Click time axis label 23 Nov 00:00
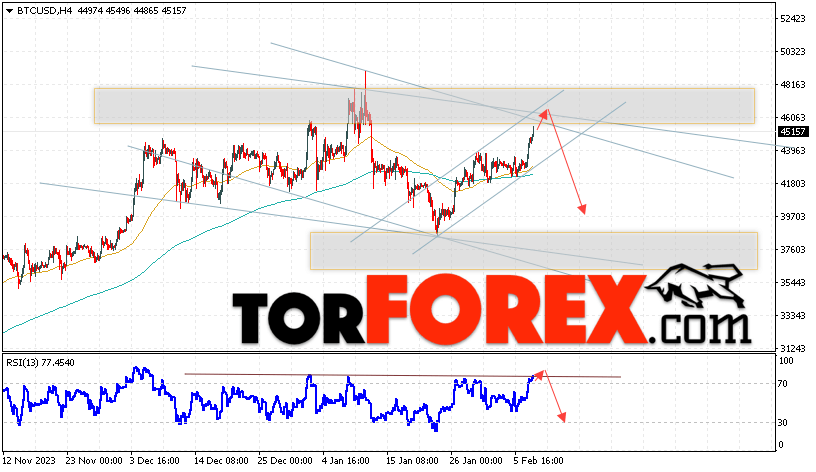 click(94, 461)
